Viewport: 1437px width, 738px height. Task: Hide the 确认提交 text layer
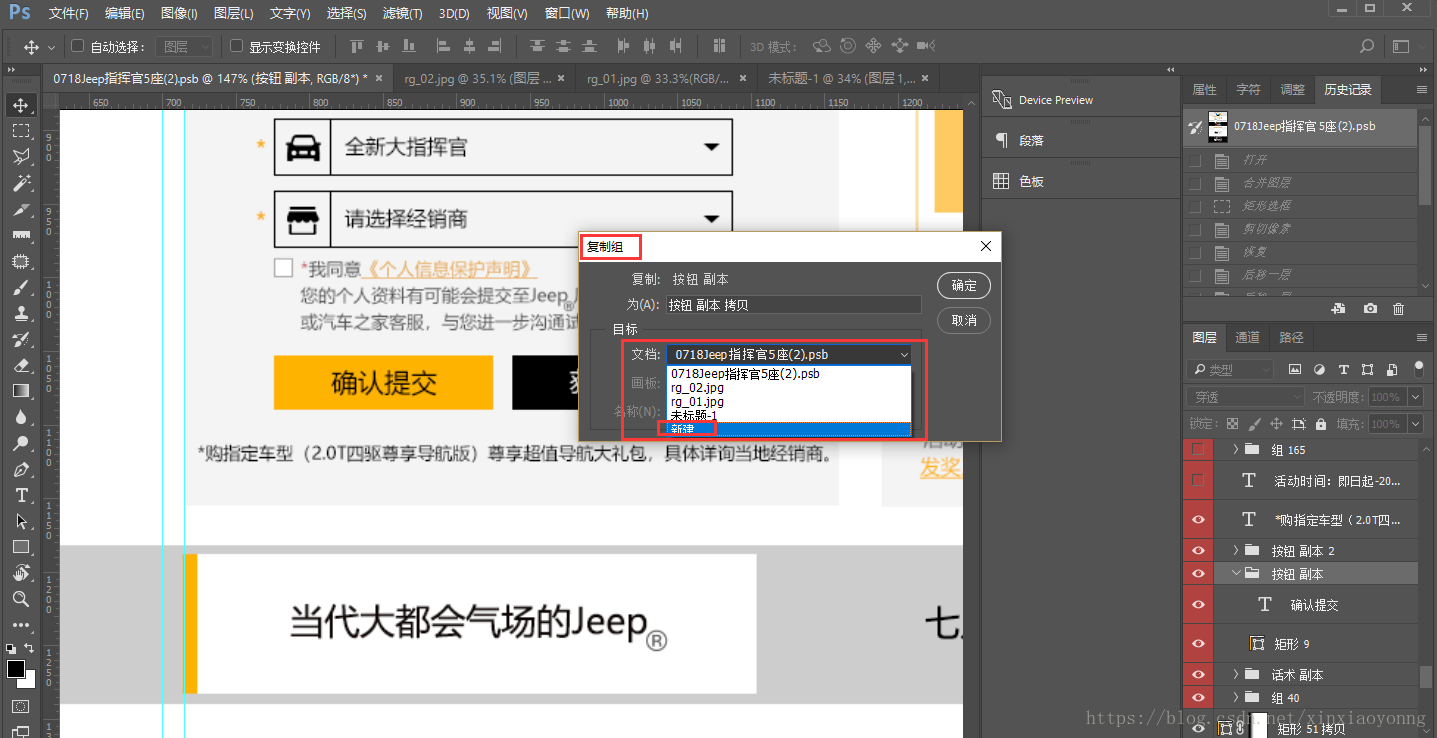pos(1198,605)
